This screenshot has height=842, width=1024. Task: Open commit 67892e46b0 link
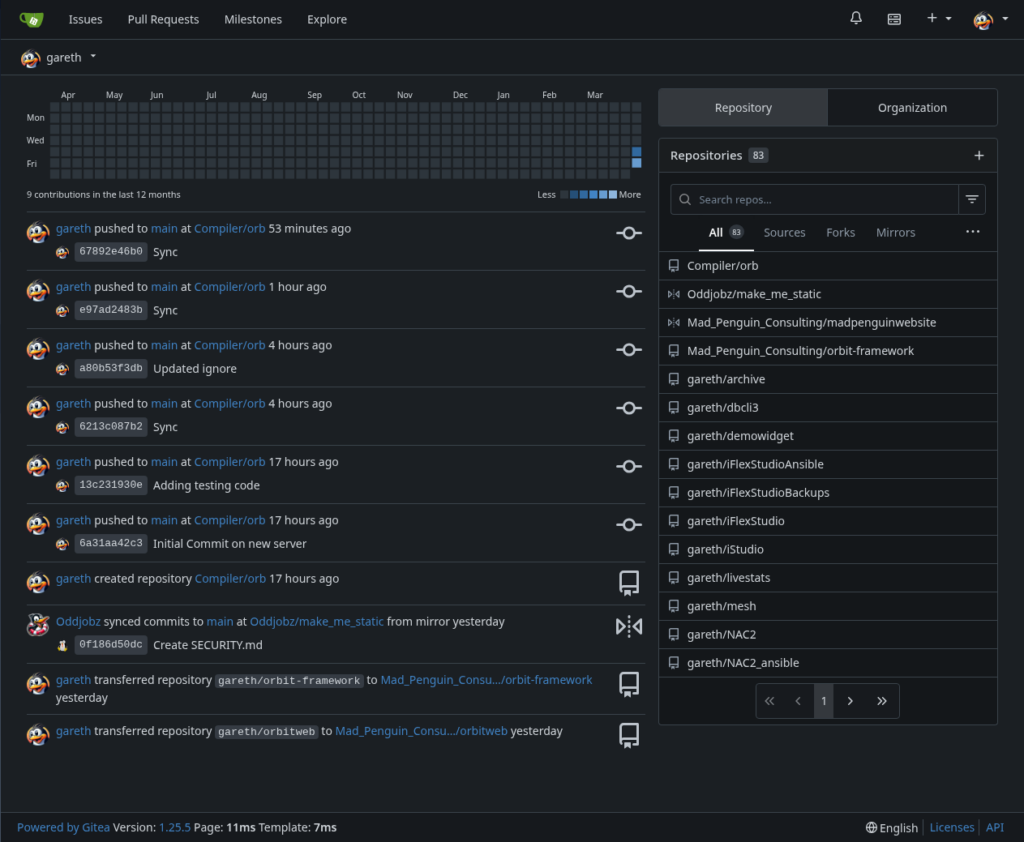tap(111, 252)
